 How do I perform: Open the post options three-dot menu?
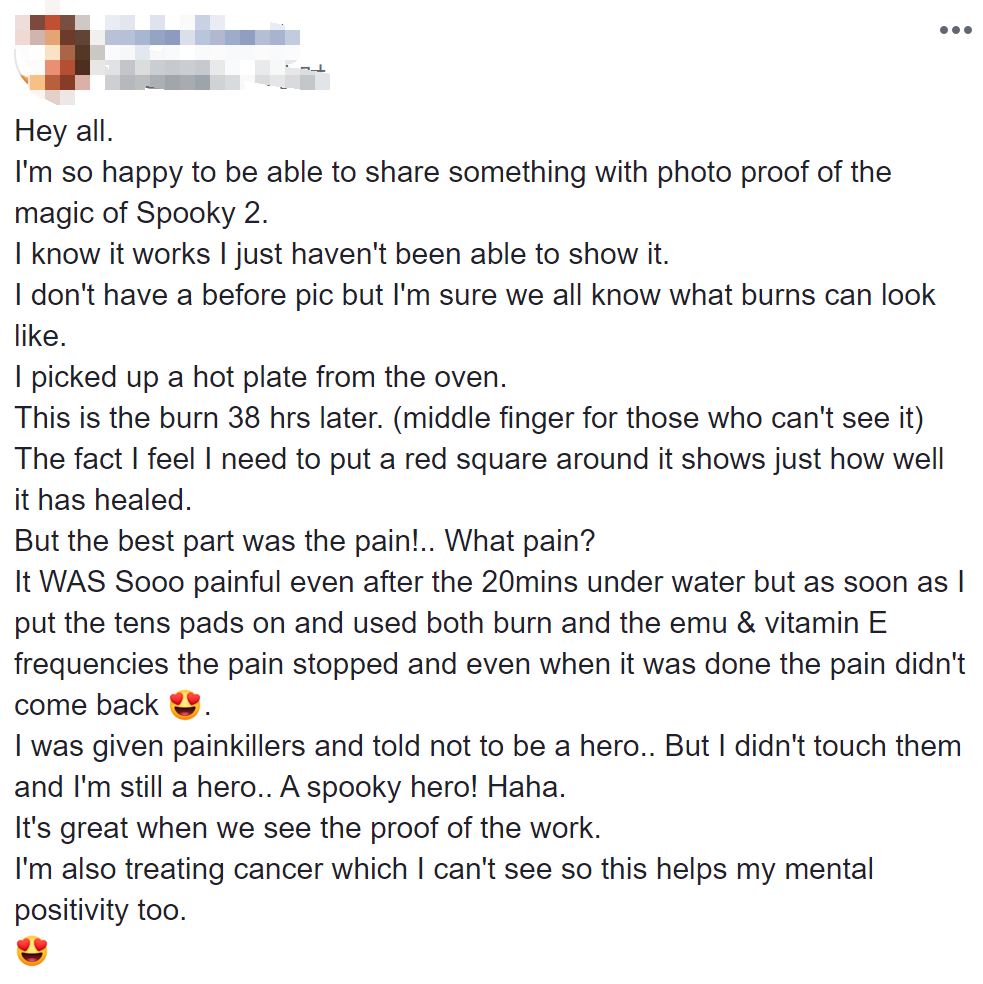[x=955, y=30]
